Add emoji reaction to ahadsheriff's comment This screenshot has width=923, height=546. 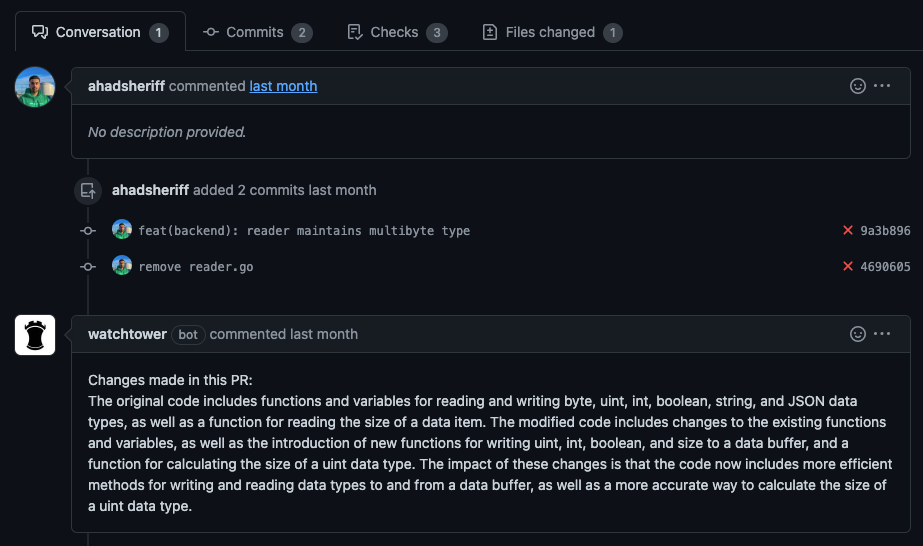click(x=858, y=86)
